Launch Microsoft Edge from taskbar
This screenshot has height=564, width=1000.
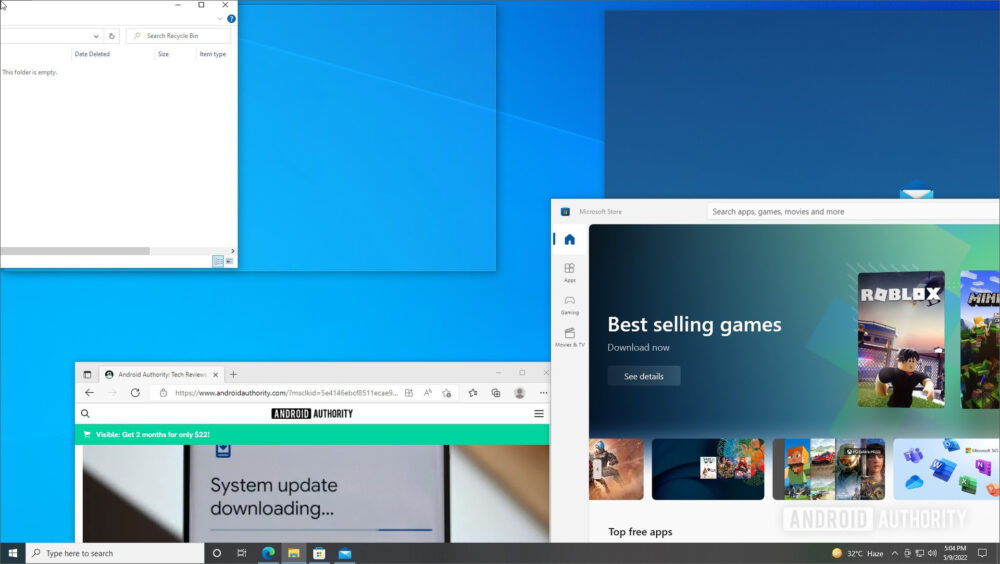coord(268,553)
